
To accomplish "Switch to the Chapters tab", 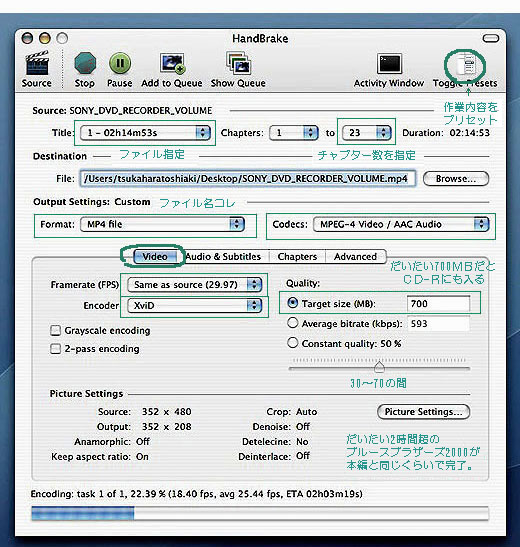I will tap(297, 257).
